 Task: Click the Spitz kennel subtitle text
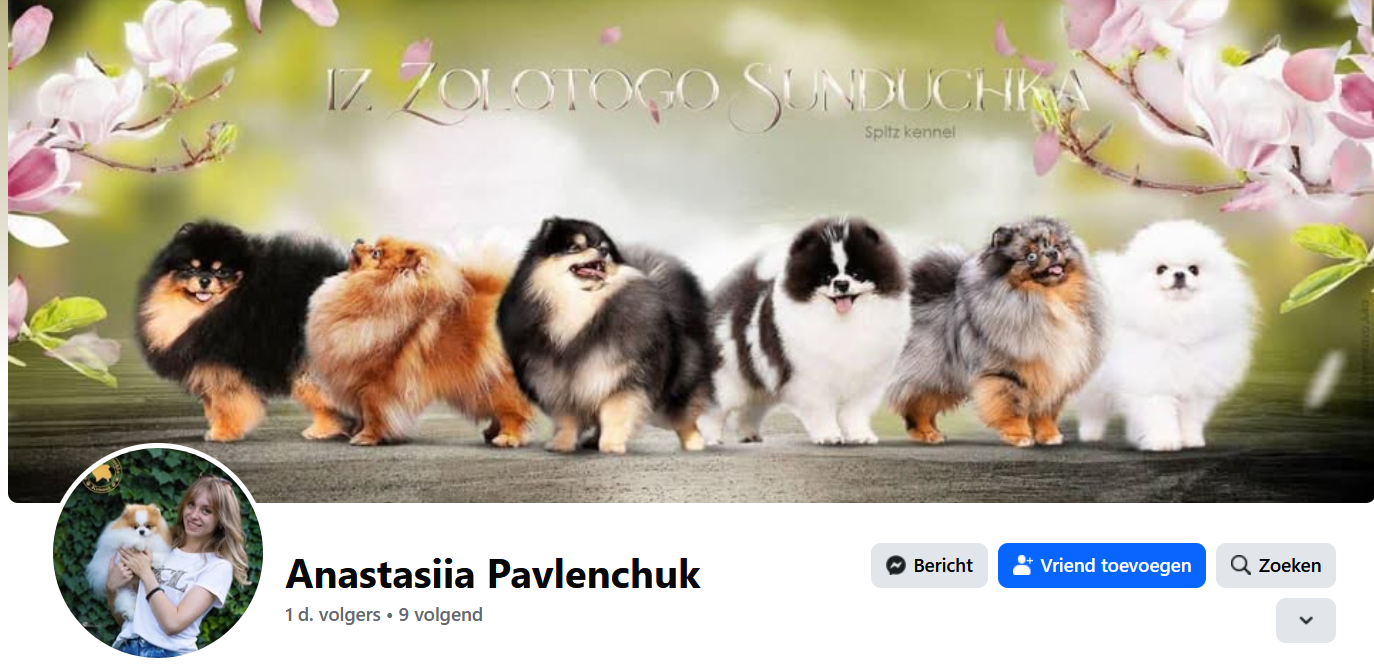[909, 130]
